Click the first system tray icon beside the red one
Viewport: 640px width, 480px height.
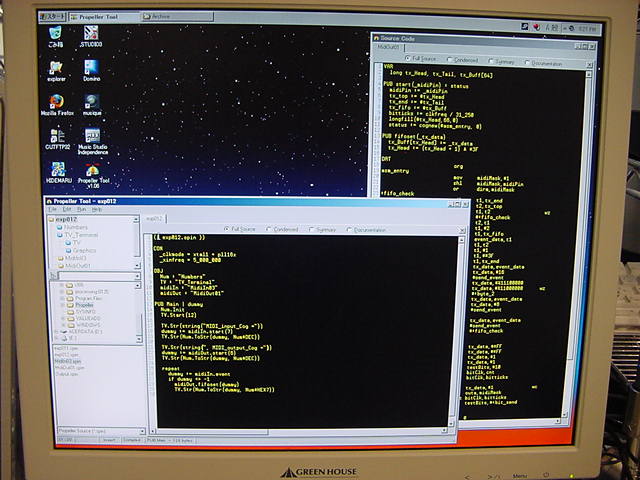pos(525,27)
